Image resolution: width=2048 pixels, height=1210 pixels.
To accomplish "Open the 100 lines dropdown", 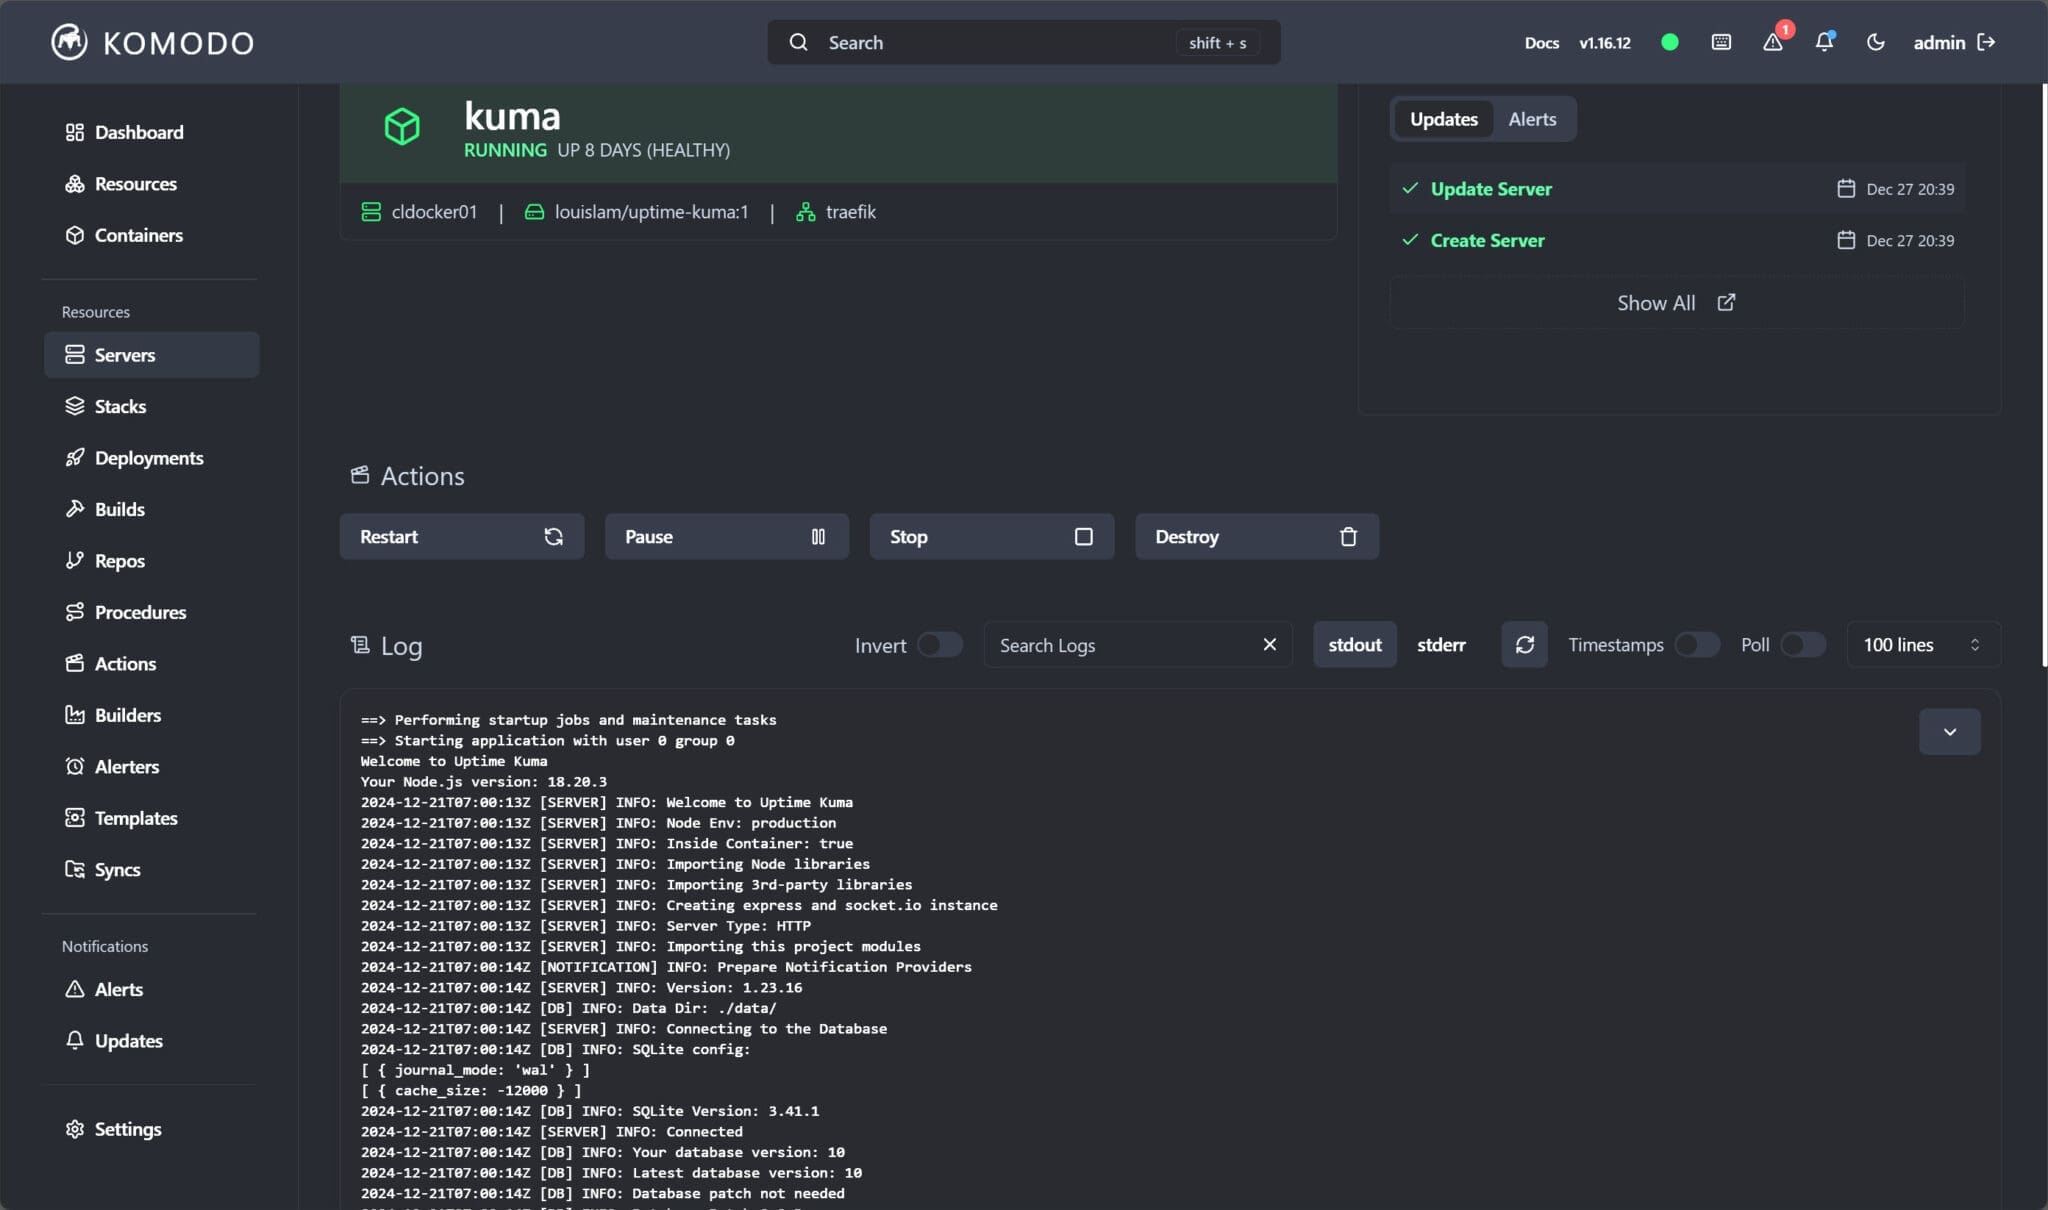I will click(1921, 645).
